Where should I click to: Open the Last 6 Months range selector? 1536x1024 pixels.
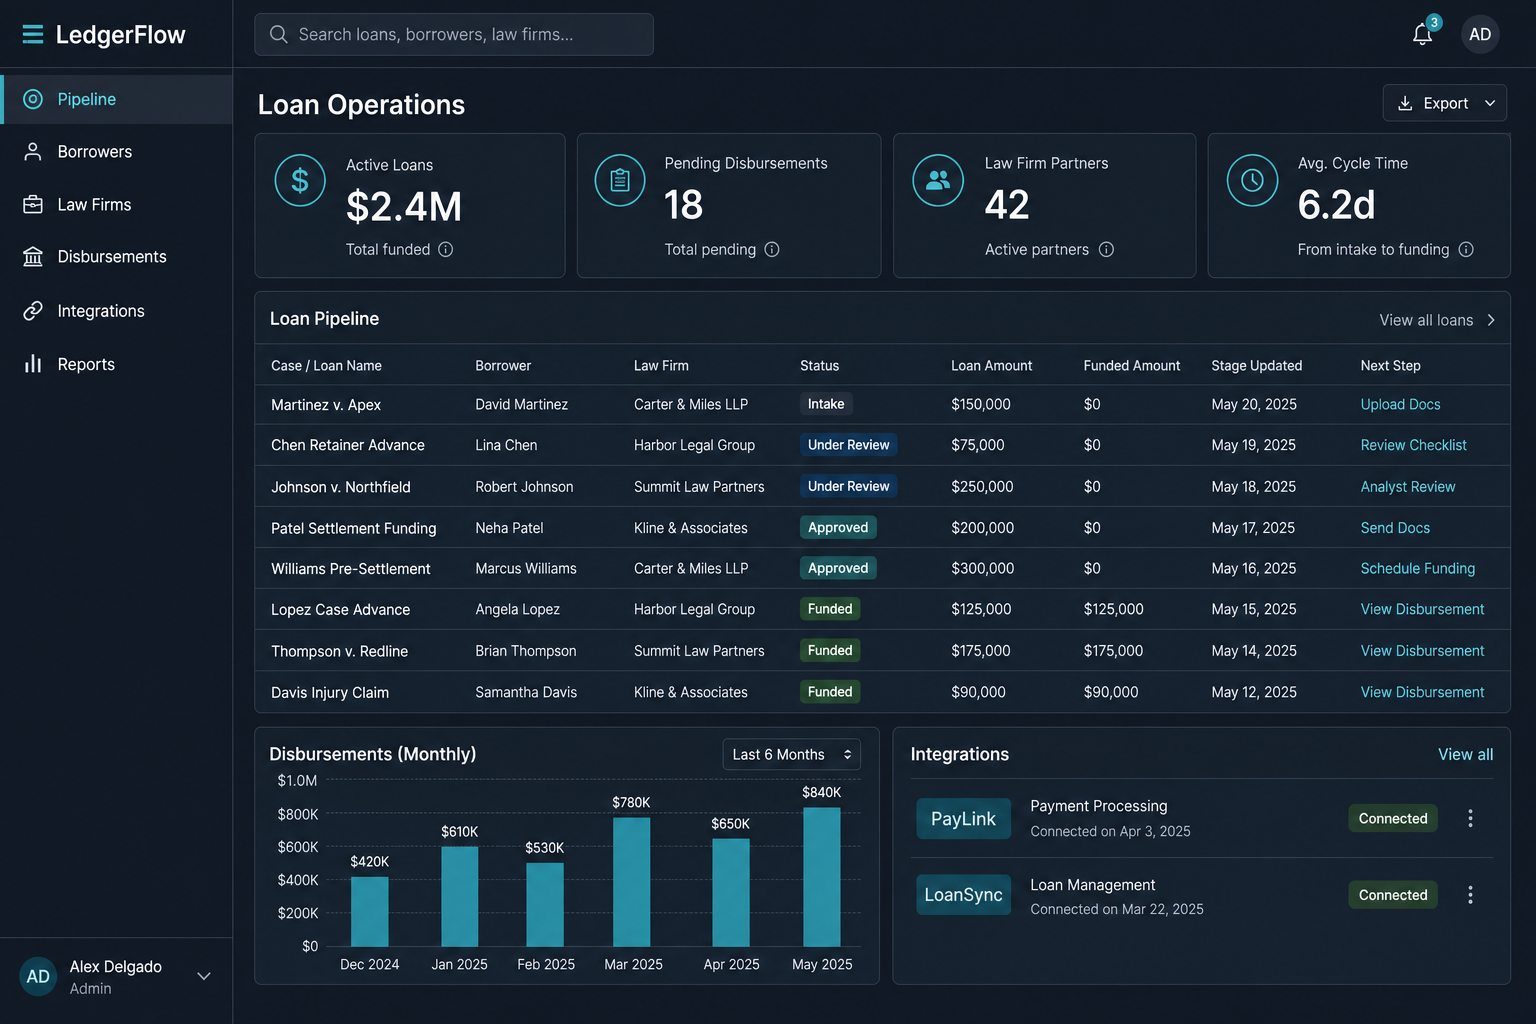pos(791,754)
